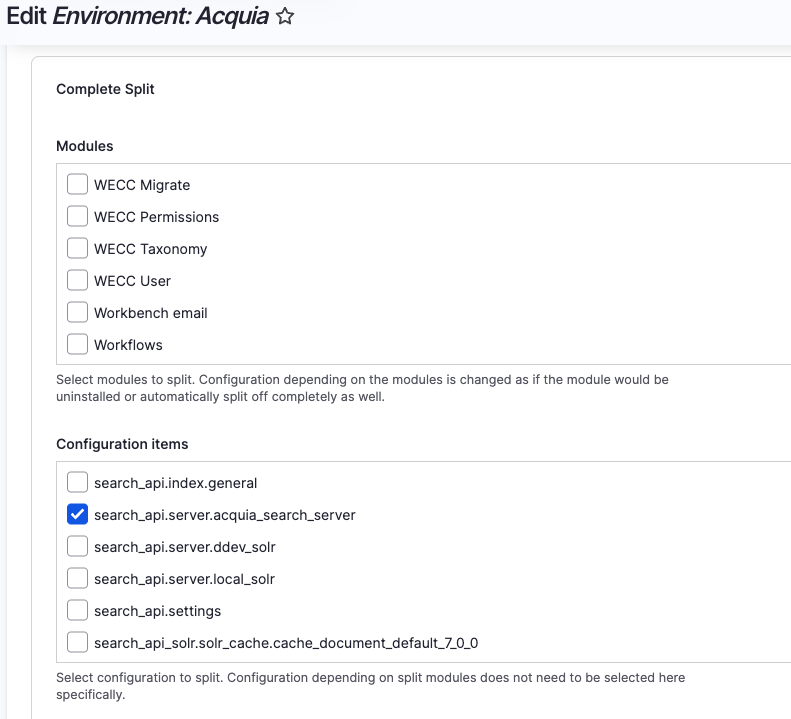Check the search_api.server.local_solr checkbox
Viewport: 791px width, 719px height.
tap(77, 578)
